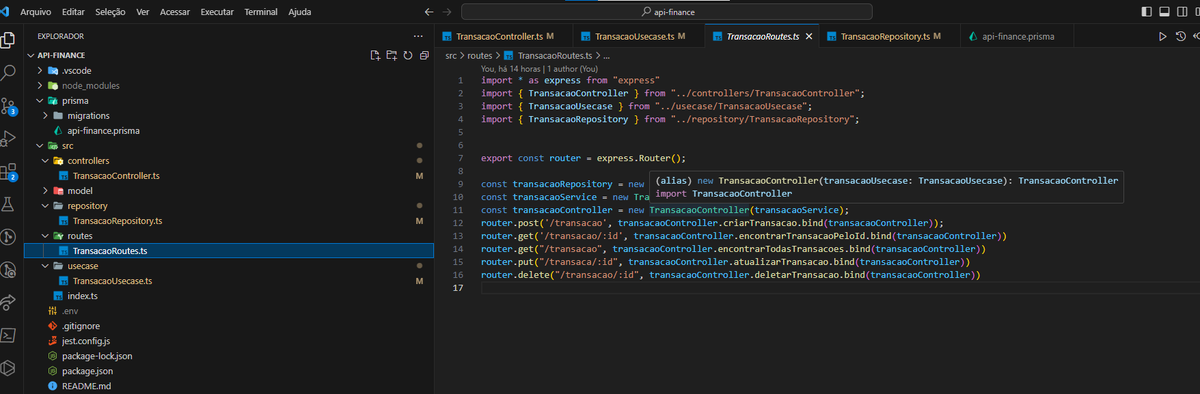The height and width of the screenshot is (394, 1200).
Task: Click line number 17 in the editor gutter
Action: click(458, 288)
